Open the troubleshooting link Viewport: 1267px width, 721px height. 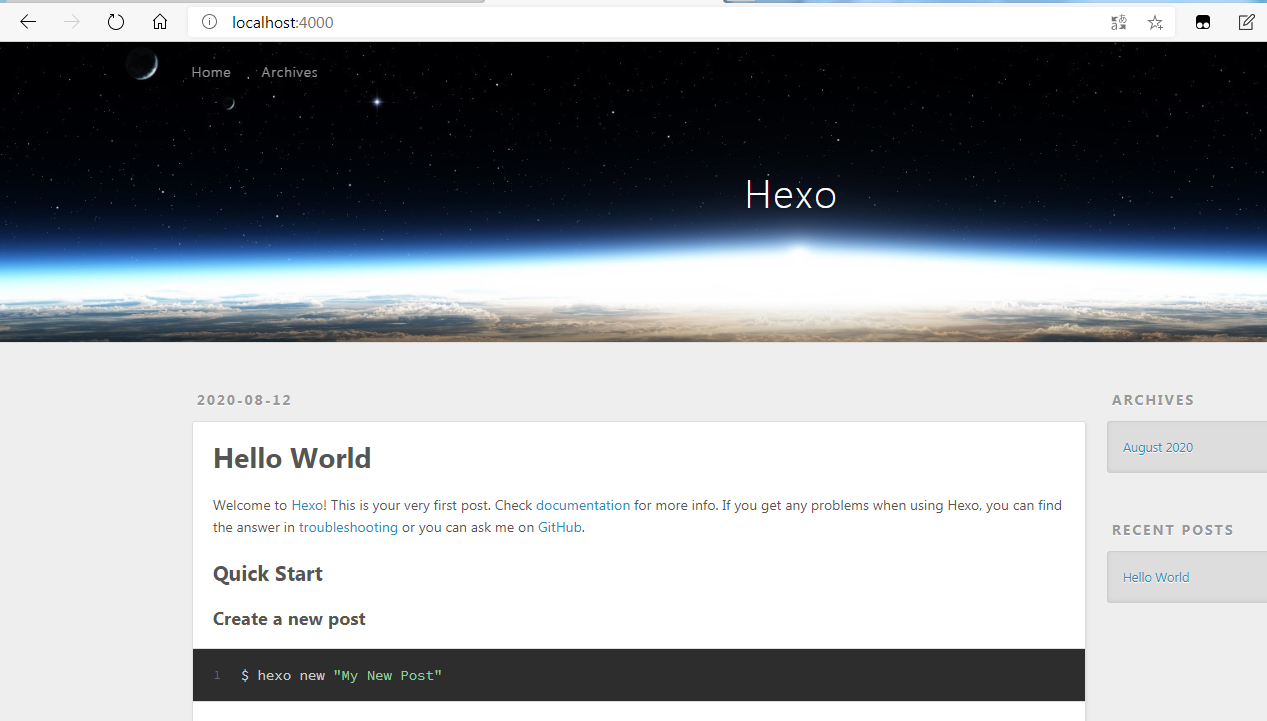[348, 527]
